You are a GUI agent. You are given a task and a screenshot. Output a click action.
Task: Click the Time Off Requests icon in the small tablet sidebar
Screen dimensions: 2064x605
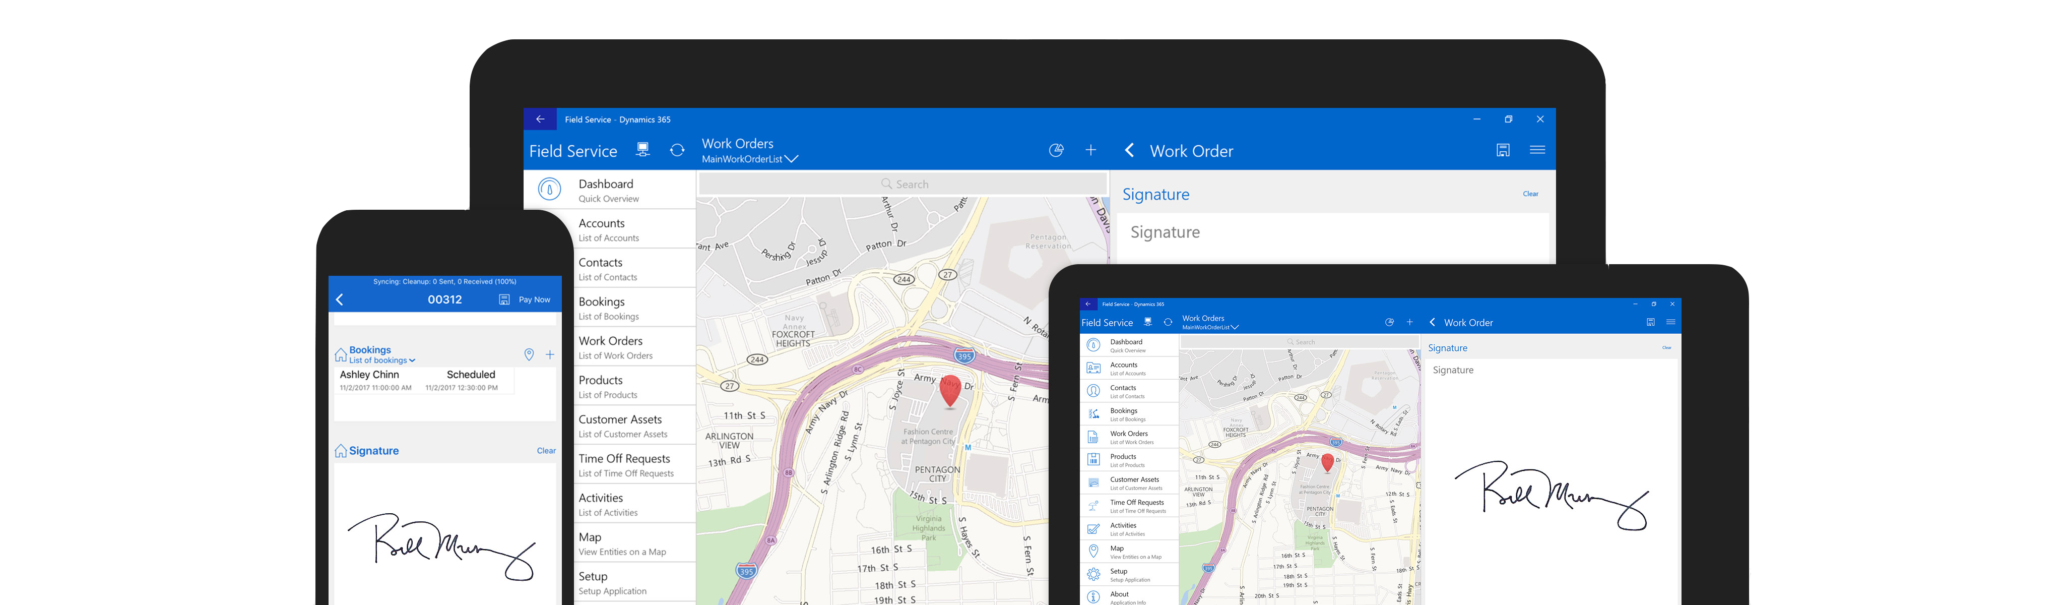pyautogui.click(x=1093, y=506)
